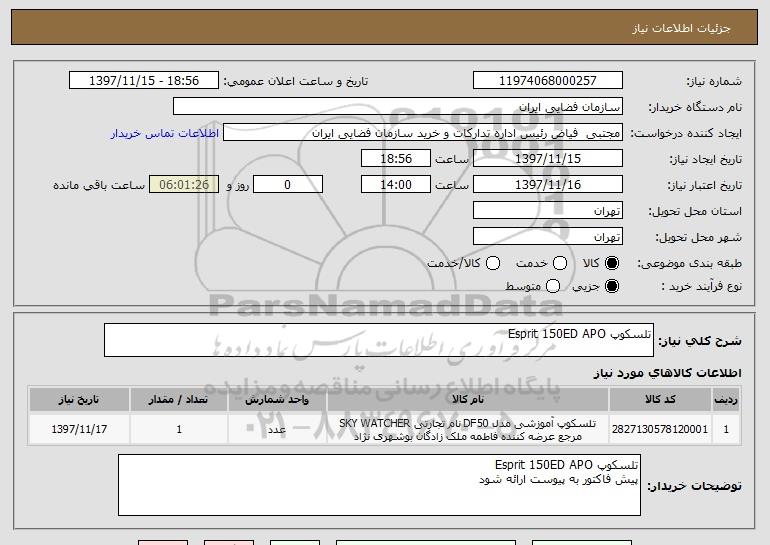This screenshot has width=770, height=545.
Task: Click the unit cell عدد
Action: point(277,430)
